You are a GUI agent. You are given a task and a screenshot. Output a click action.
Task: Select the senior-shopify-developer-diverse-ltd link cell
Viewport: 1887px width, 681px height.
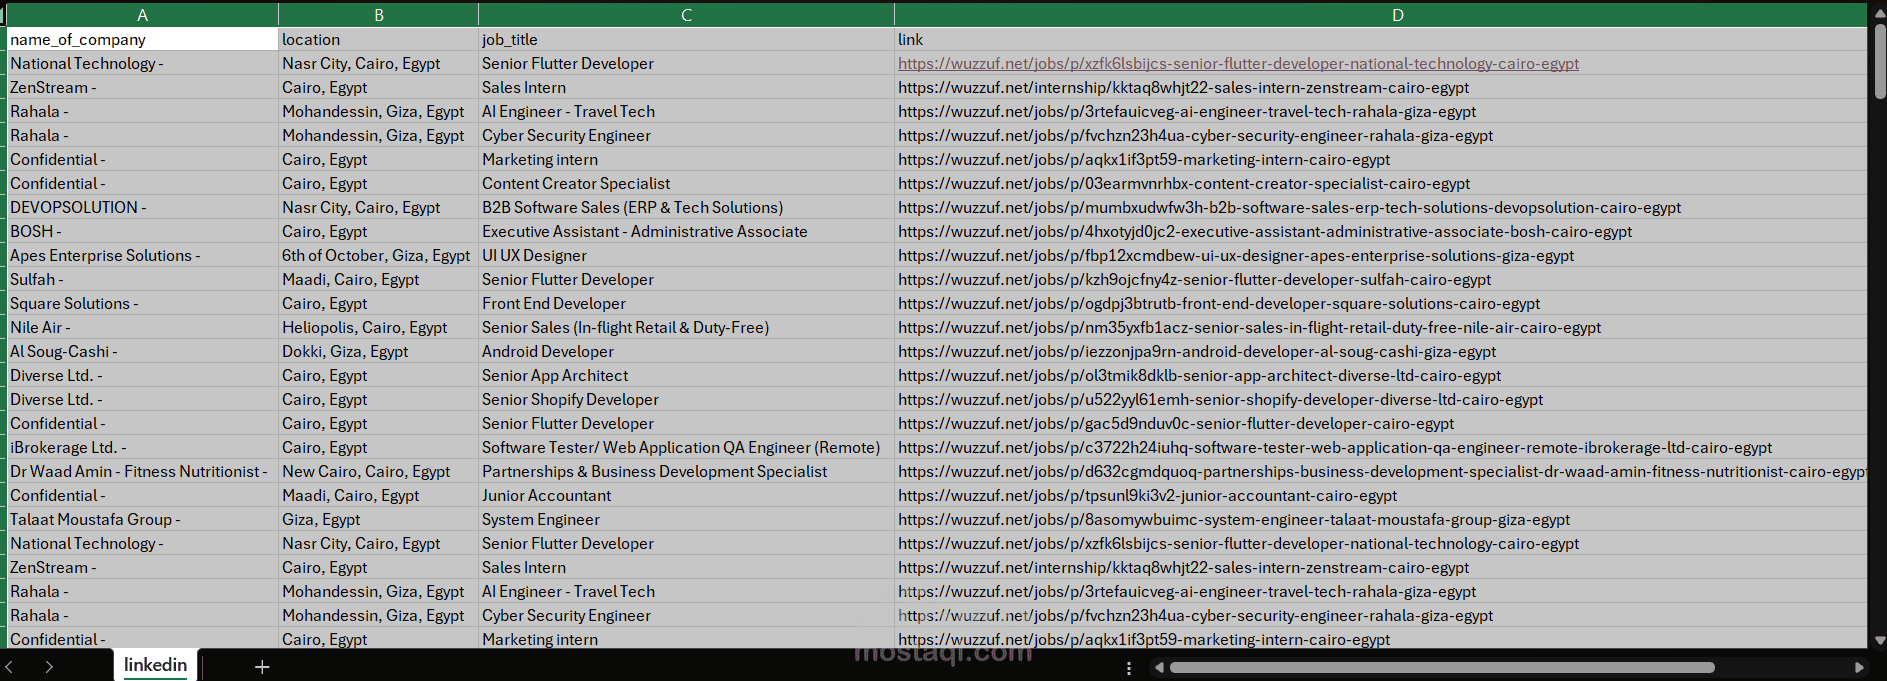click(1380, 399)
